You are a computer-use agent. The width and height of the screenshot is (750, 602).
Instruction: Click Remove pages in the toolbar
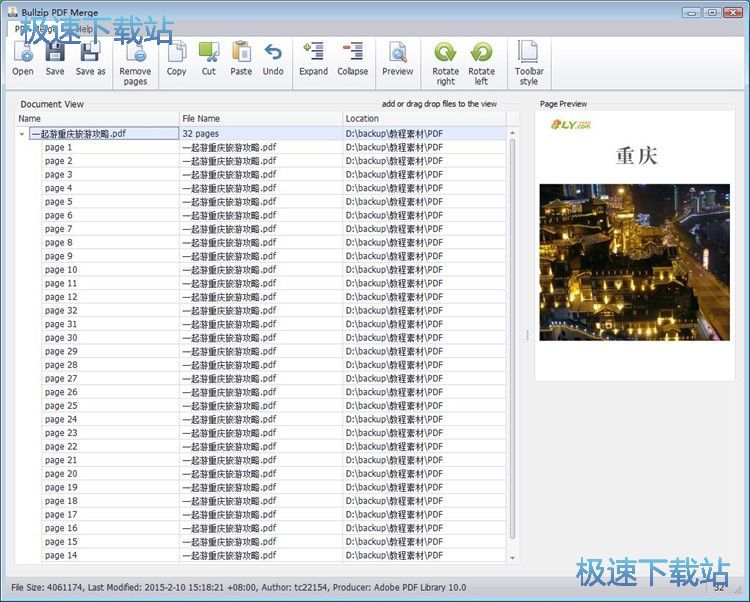[x=135, y=63]
